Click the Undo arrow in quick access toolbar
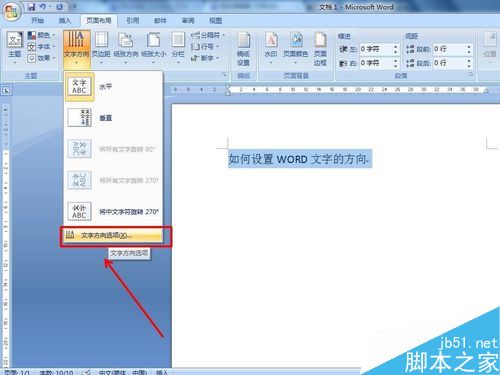Viewport: 500px width, 375px height. [43, 6]
